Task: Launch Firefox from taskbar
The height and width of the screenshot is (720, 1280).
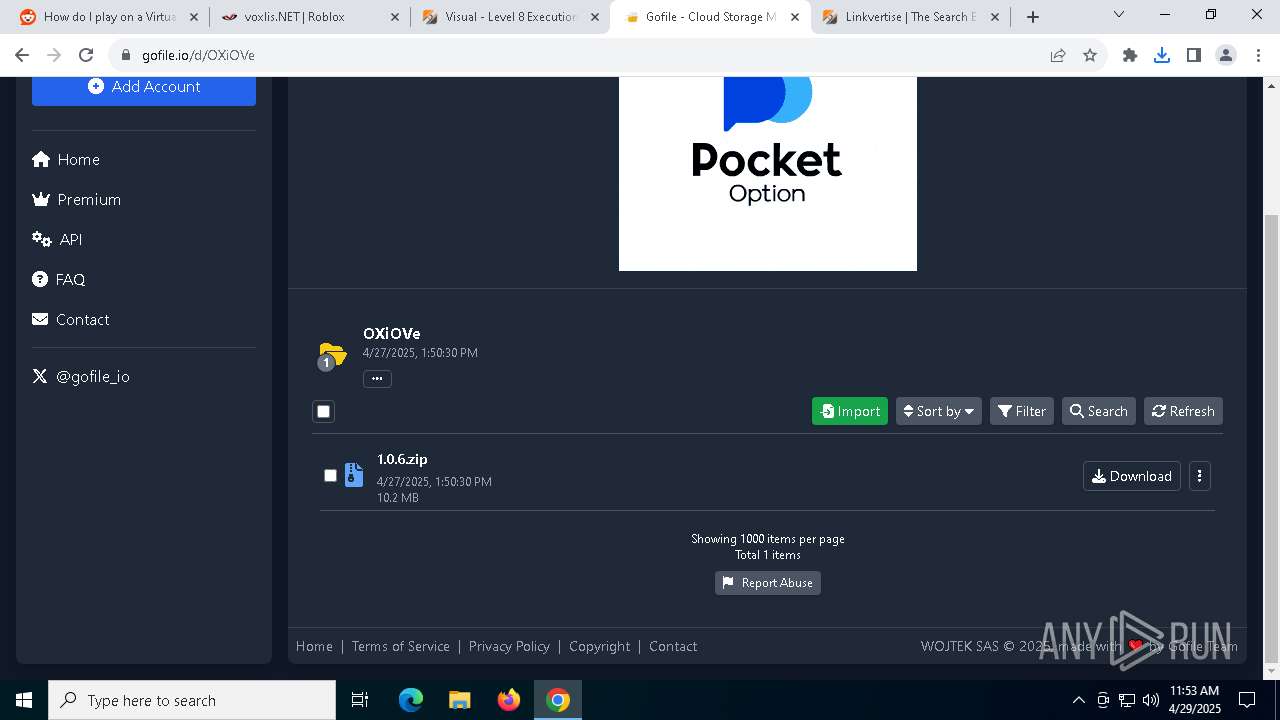Action: coord(509,700)
